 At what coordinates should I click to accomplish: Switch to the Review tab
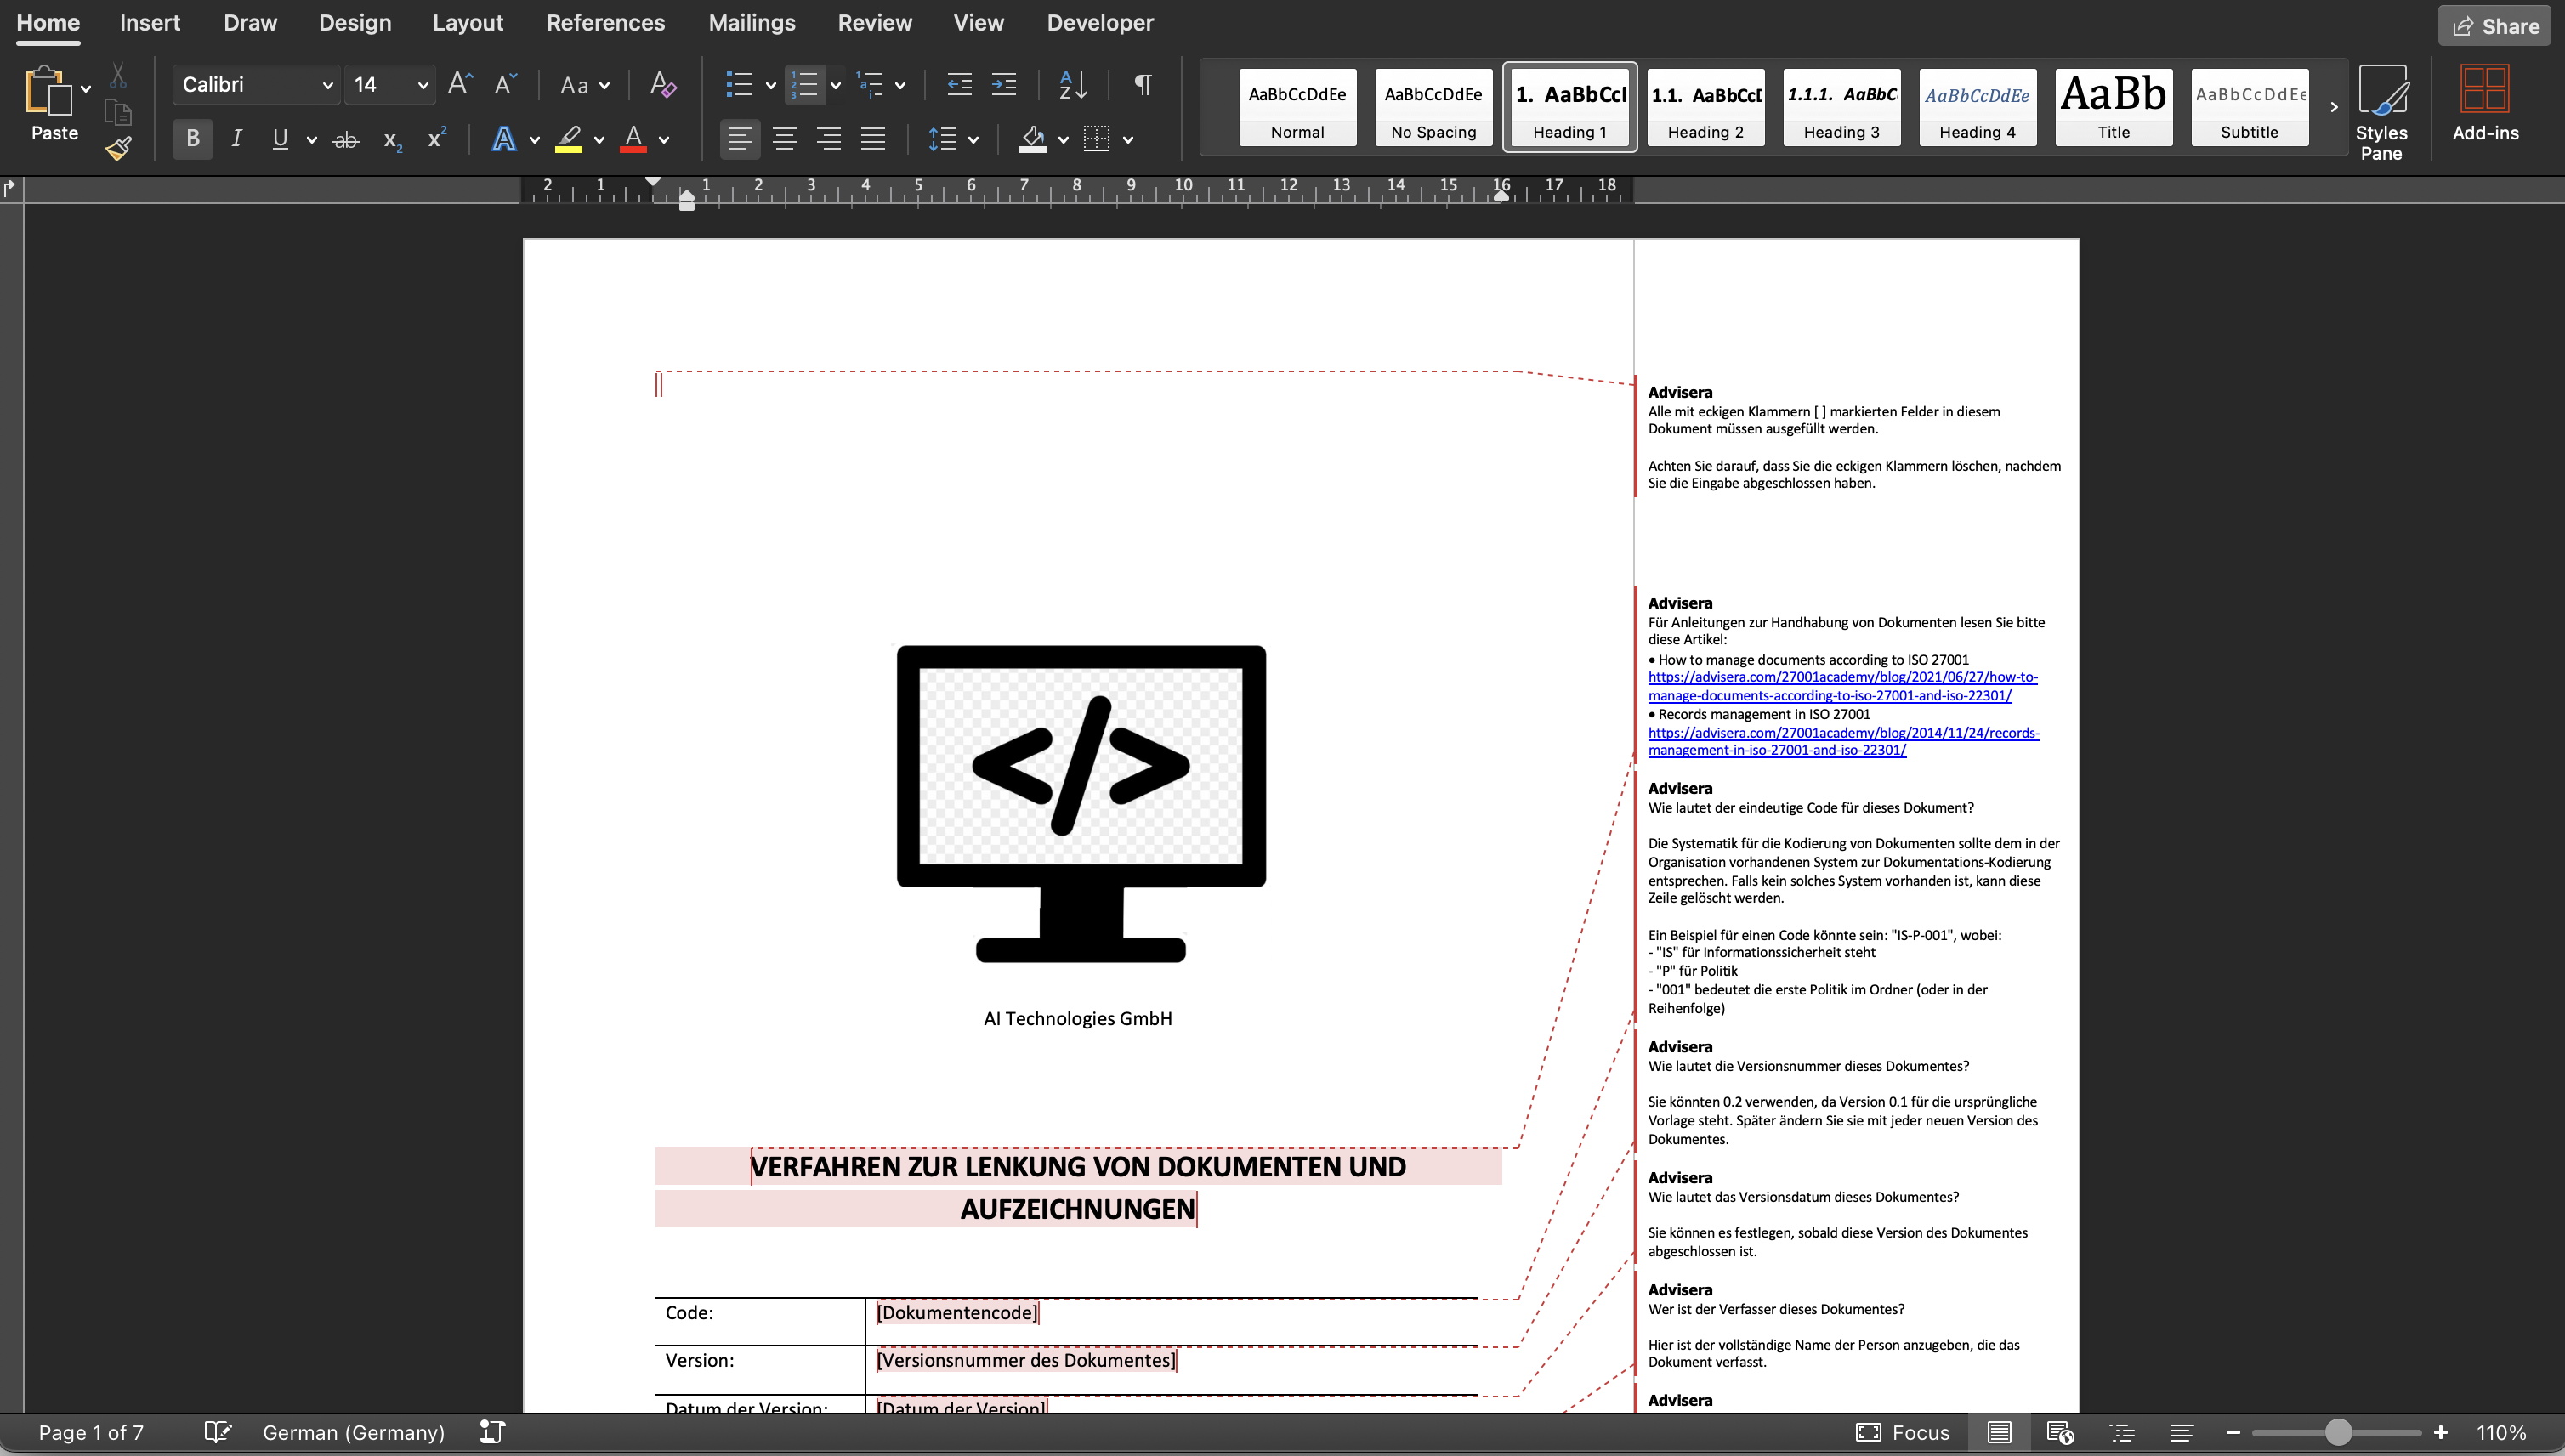(875, 22)
